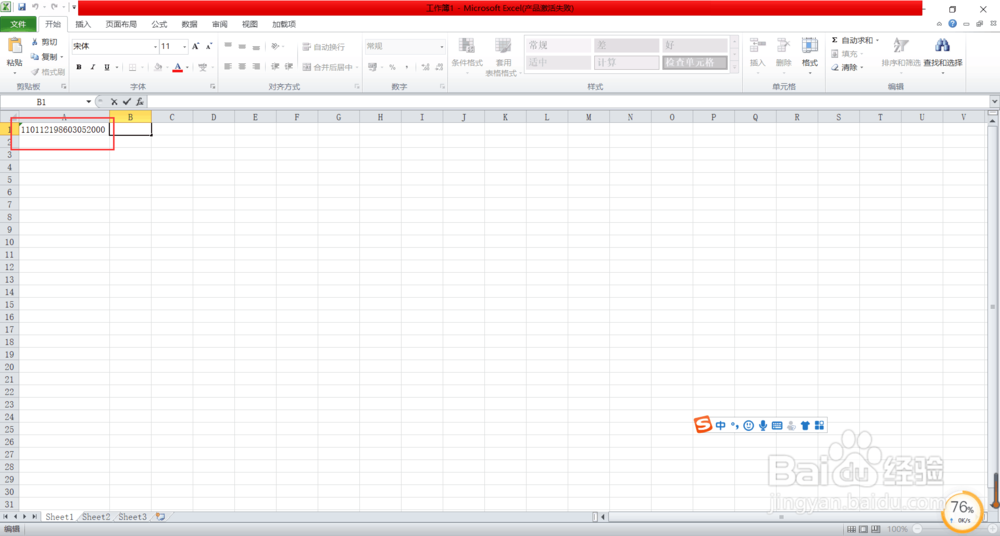The width and height of the screenshot is (1000, 536).
Task: Click the comma style button
Action: [406, 67]
